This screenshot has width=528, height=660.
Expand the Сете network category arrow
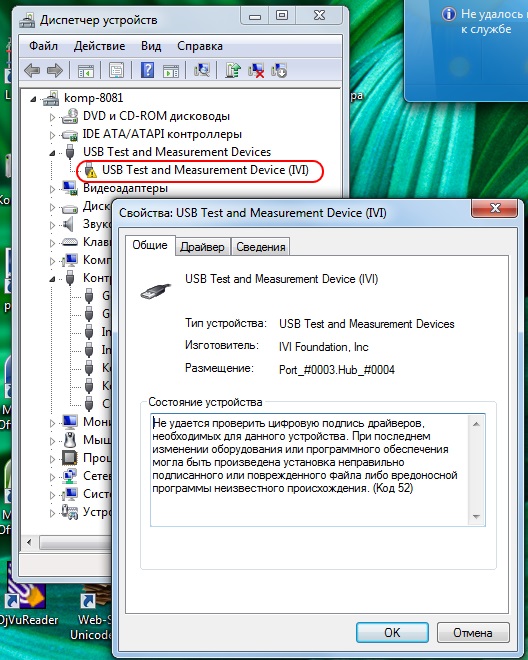click(52, 477)
